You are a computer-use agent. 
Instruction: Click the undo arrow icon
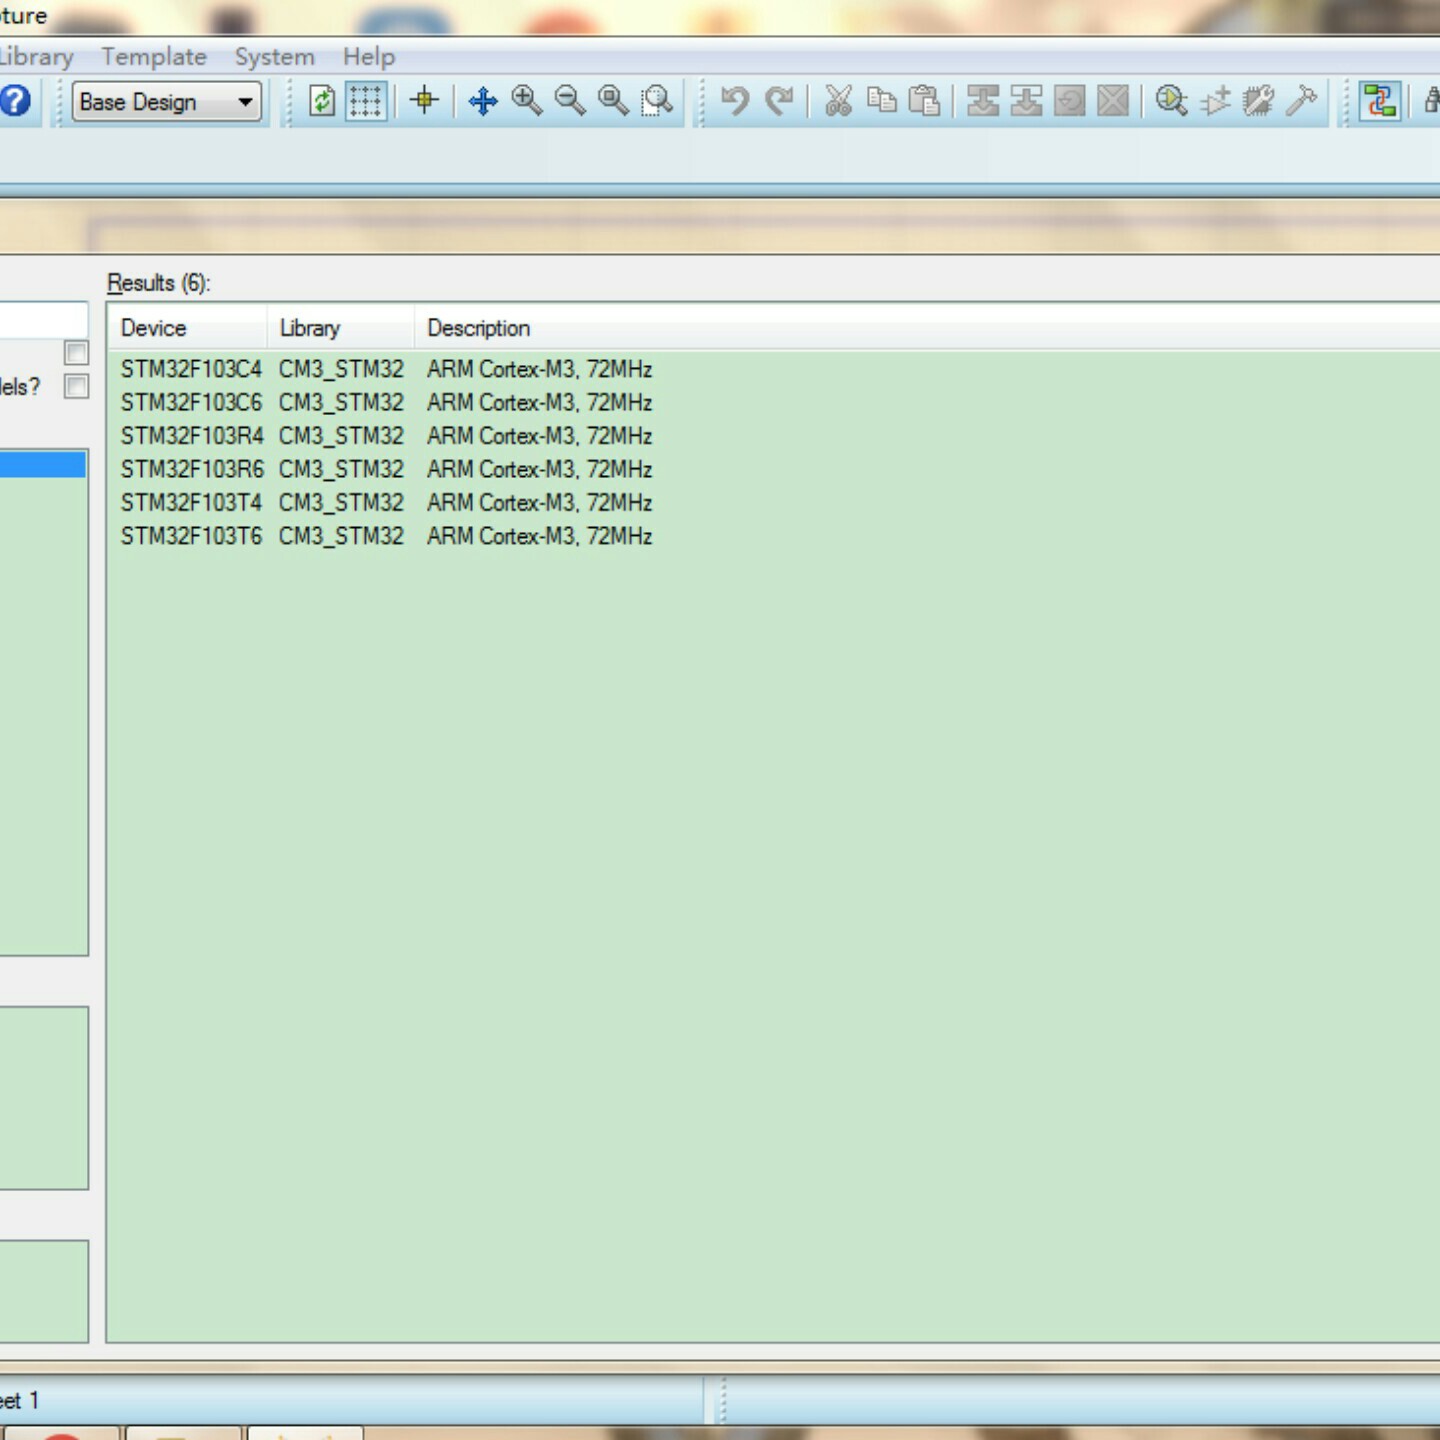pyautogui.click(x=735, y=101)
